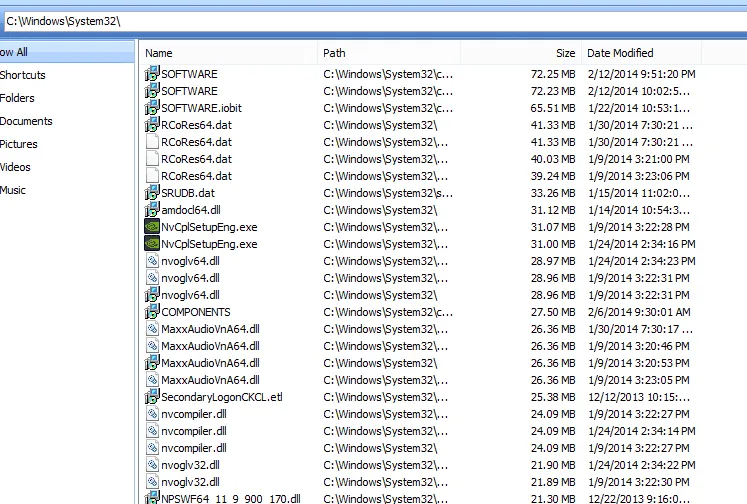Switch to the Pictures filter
This screenshot has width=747, height=504.
[x=19, y=144]
